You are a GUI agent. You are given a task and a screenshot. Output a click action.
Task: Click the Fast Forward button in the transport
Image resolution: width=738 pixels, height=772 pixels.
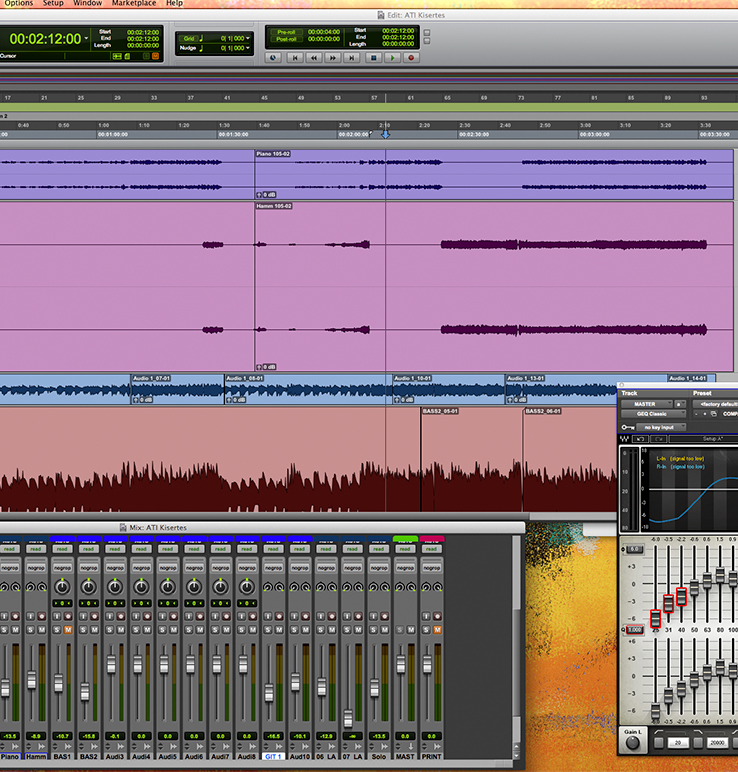tap(333, 58)
